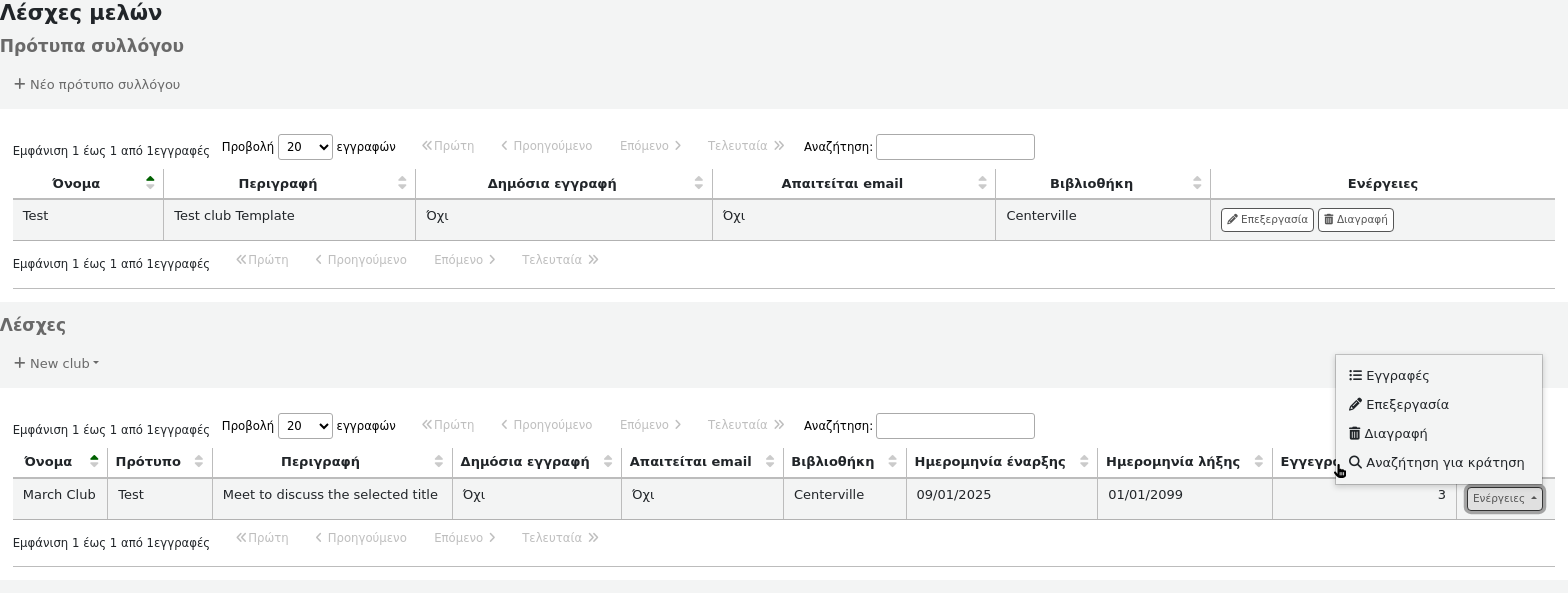Viewport: 1568px width, 593px height.
Task: Click the list icon beside Εγγραφές
Action: click(1355, 376)
